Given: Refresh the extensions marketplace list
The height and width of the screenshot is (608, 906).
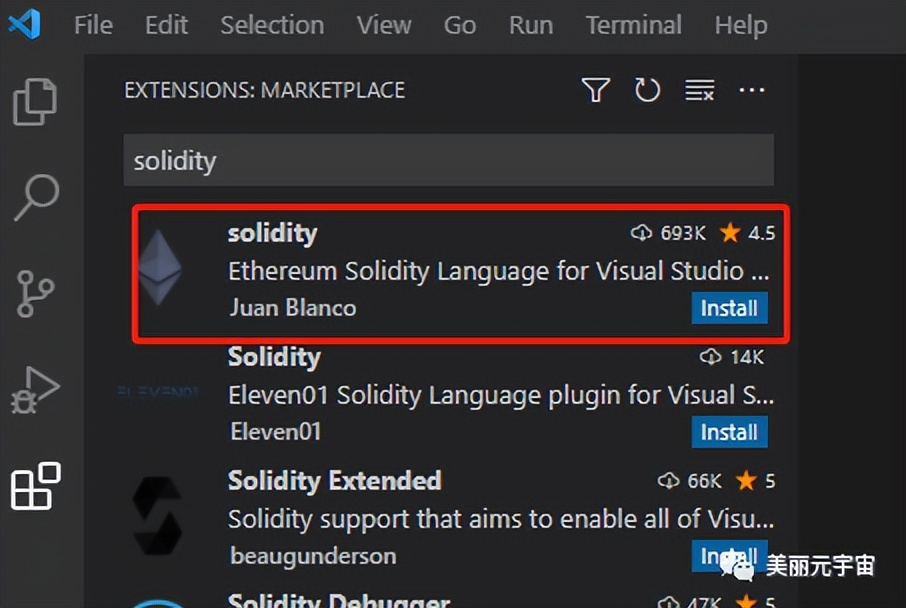Looking at the screenshot, I should (647, 91).
